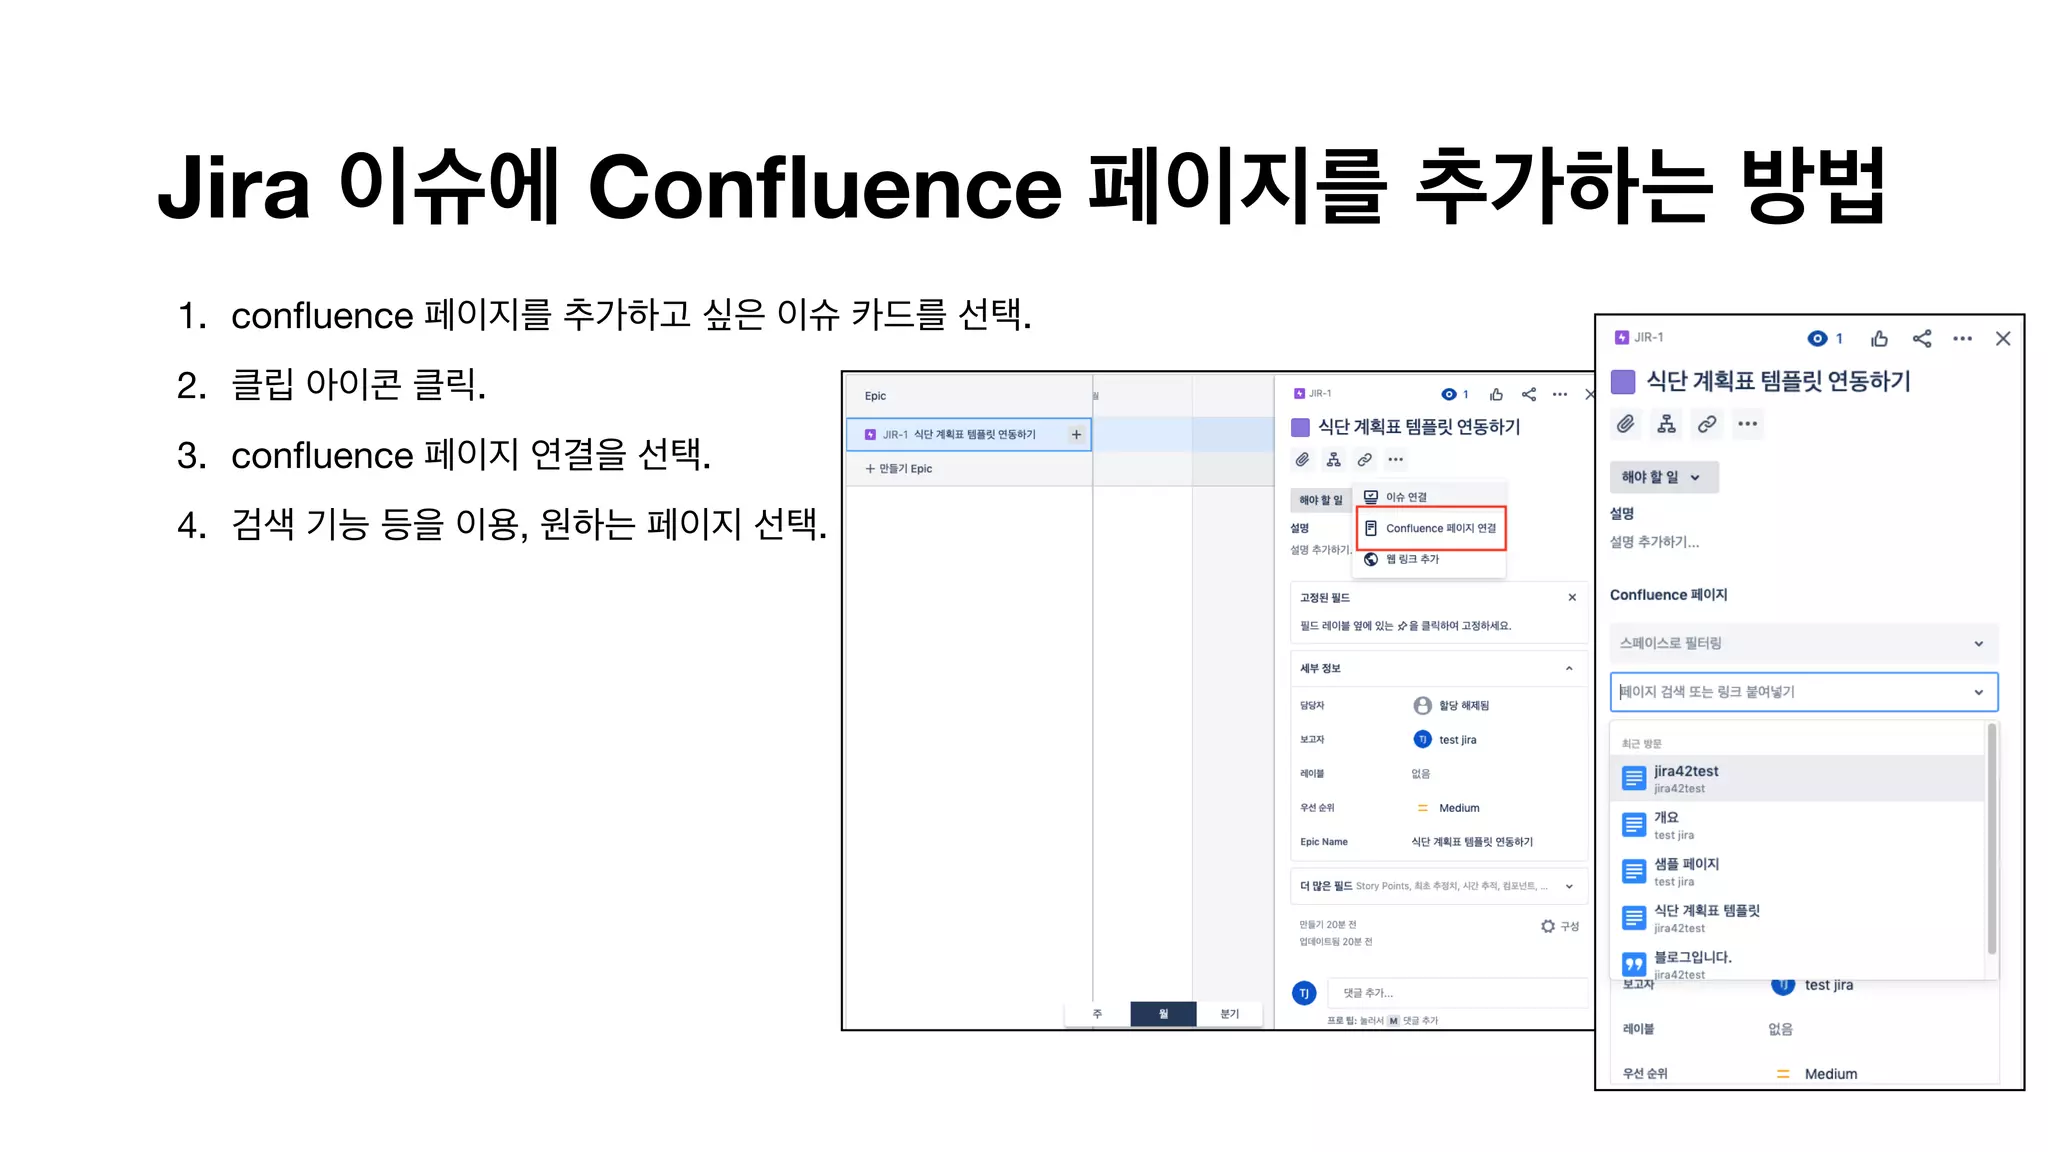2048x1152 pixels.
Task: Toggle the watch eye icon in left screenshot panel
Action: pos(1448,394)
